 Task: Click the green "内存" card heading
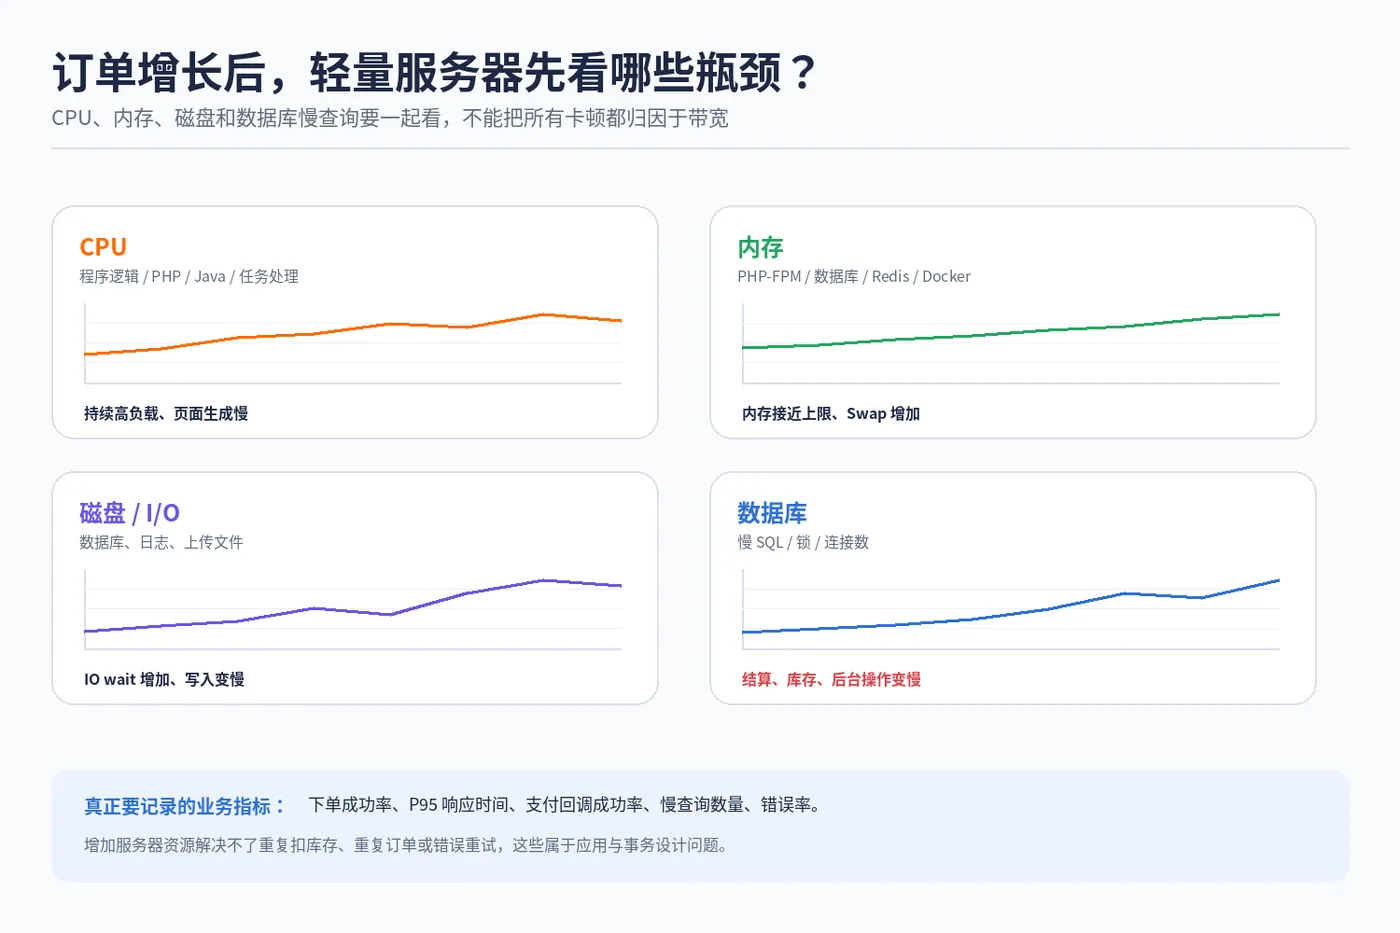[x=760, y=247]
